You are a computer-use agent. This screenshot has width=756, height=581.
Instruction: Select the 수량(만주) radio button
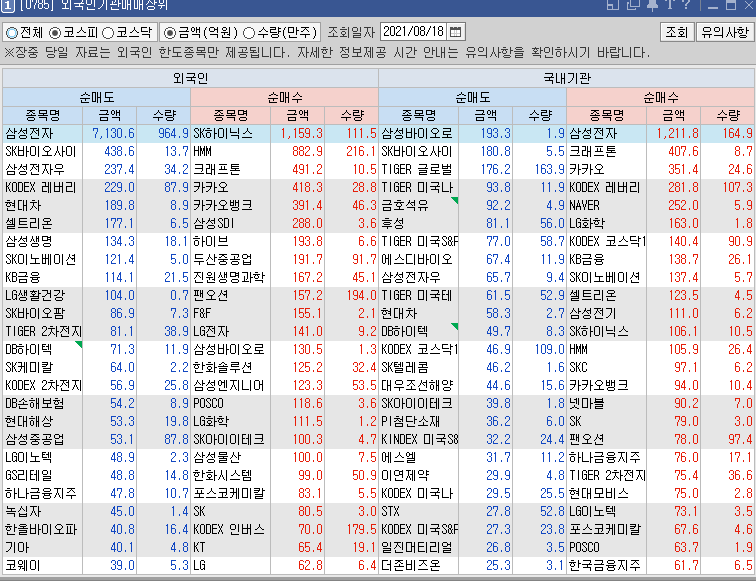tap(249, 33)
